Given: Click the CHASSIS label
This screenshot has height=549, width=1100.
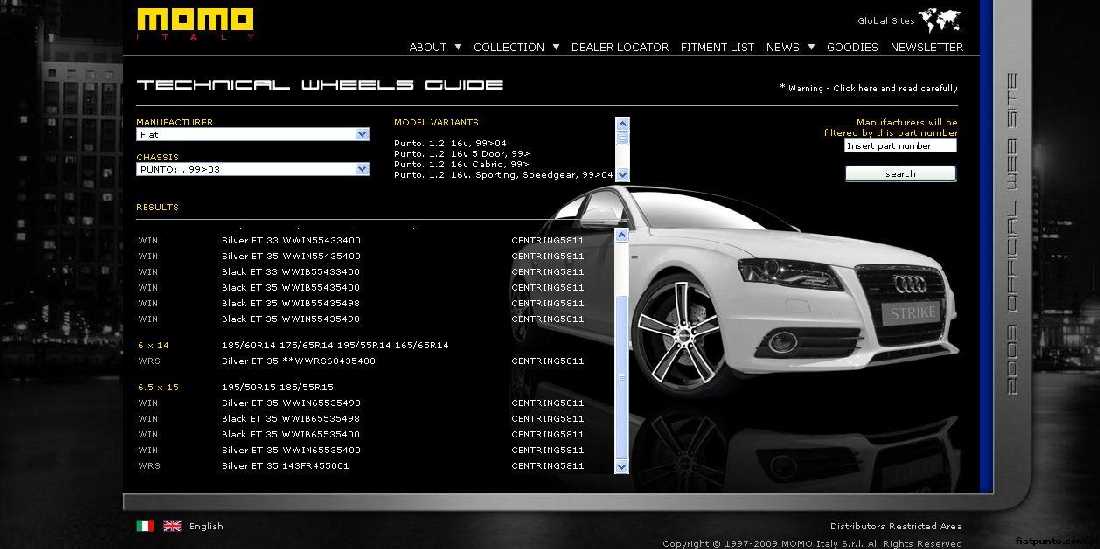Looking at the screenshot, I should (x=157, y=157).
